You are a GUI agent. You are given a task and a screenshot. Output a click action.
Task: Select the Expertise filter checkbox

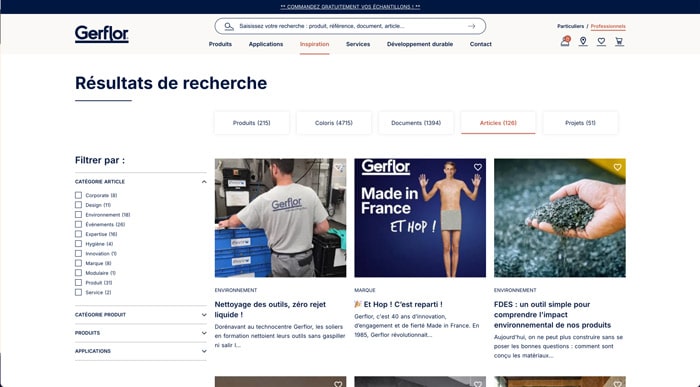tap(79, 234)
